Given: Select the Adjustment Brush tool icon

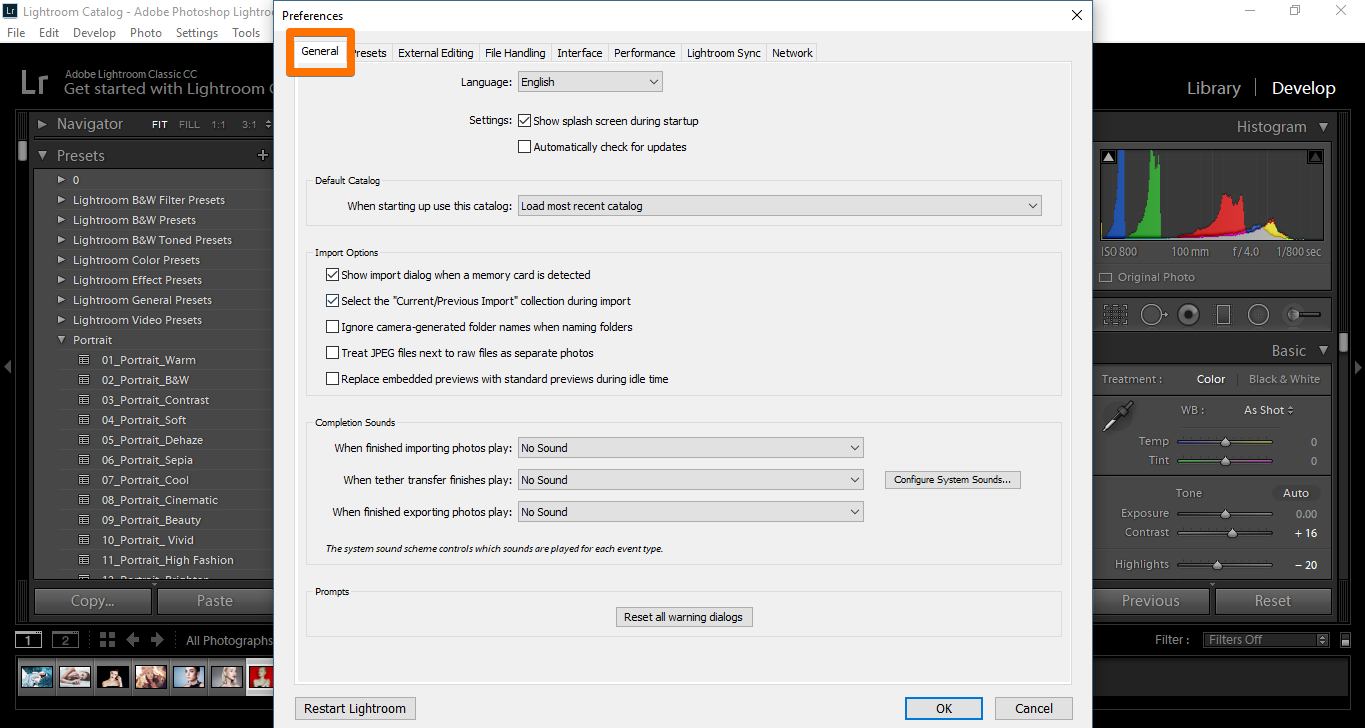Looking at the screenshot, I should pyautogui.click(x=1302, y=315).
